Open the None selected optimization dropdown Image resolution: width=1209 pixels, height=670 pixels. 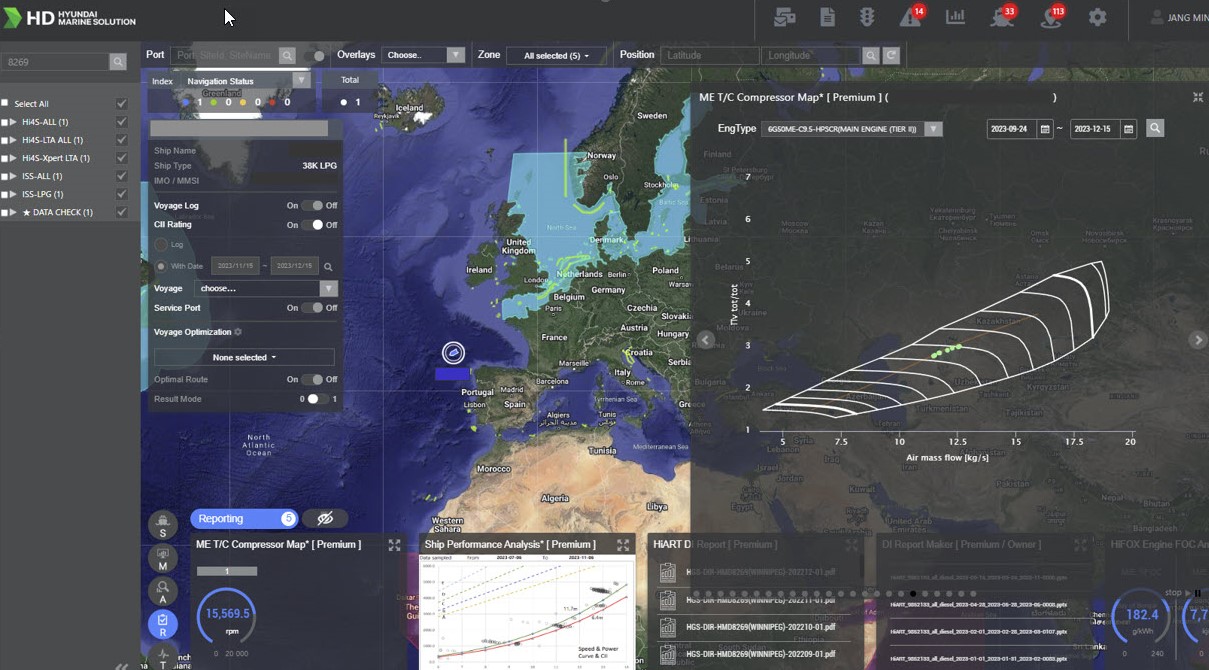tap(244, 357)
